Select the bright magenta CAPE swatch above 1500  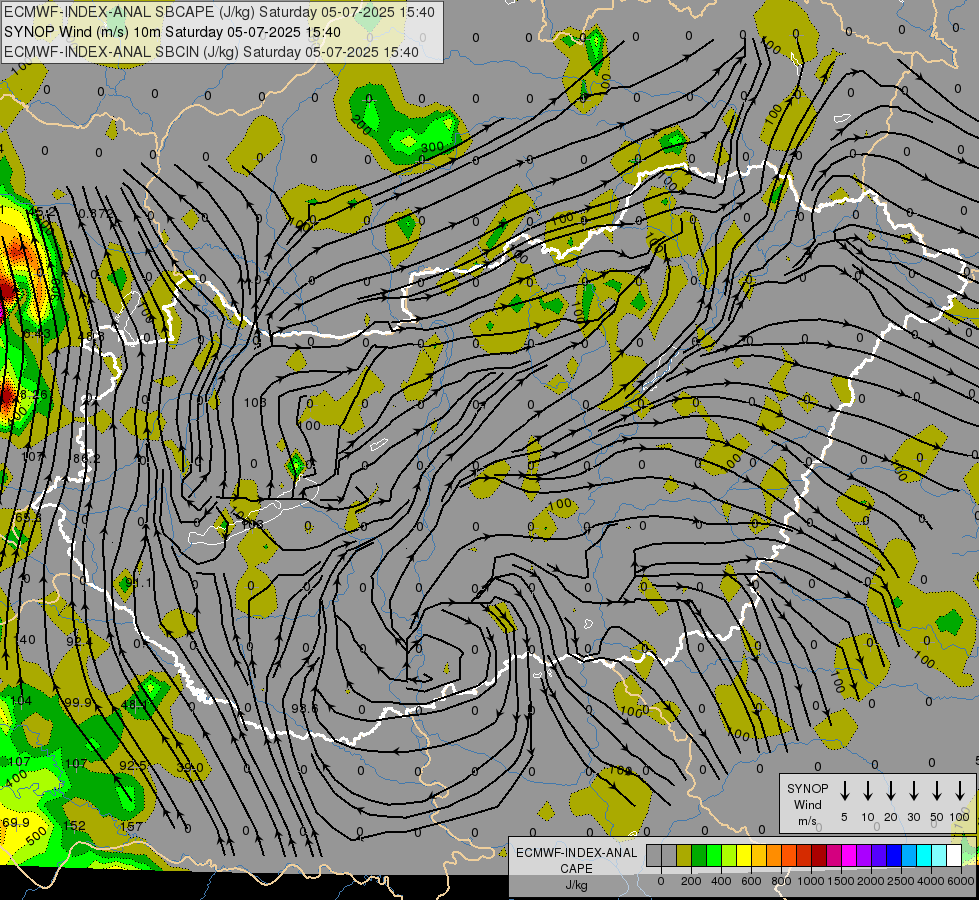[x=849, y=855]
